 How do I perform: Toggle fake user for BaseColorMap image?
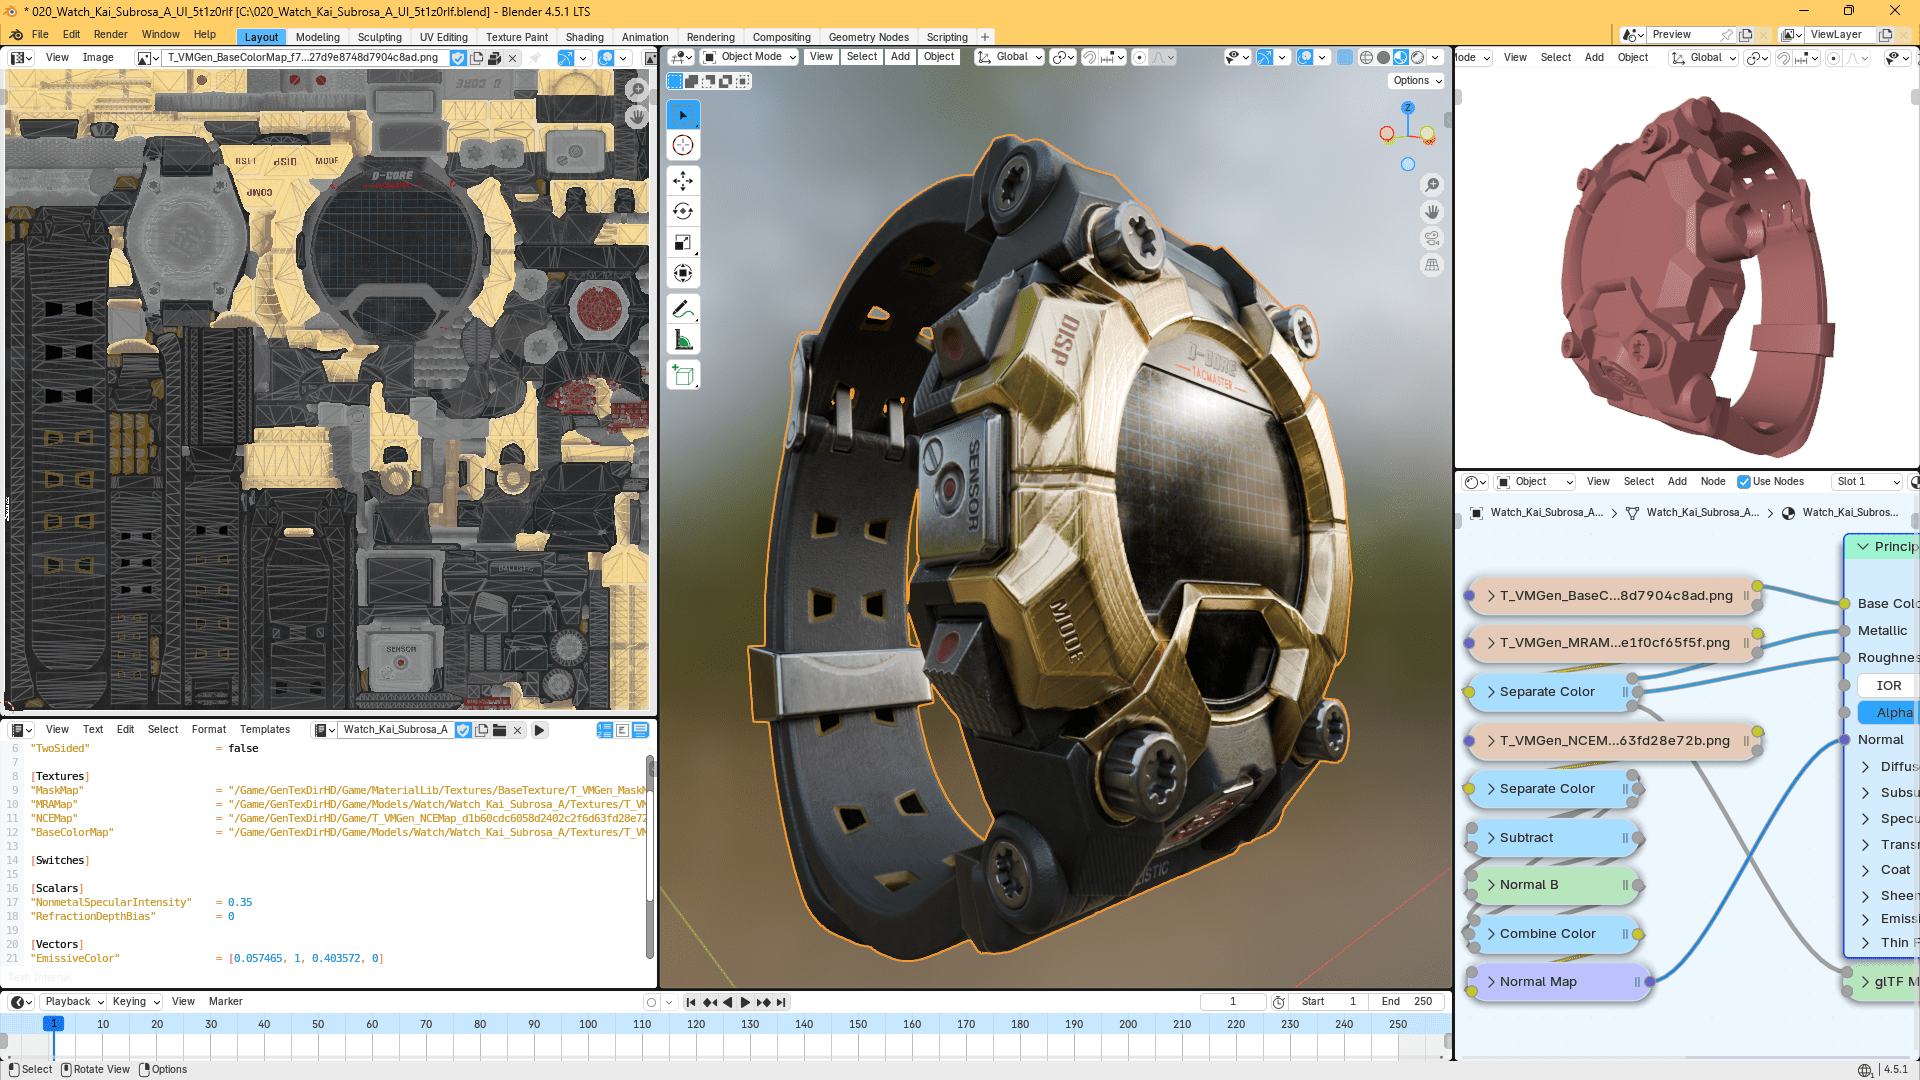[458, 58]
